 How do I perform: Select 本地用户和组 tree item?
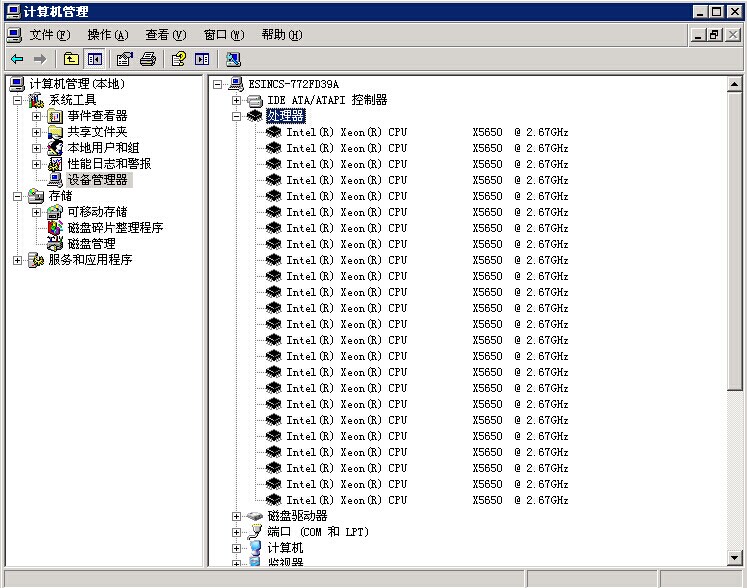pyautogui.click(x=103, y=148)
